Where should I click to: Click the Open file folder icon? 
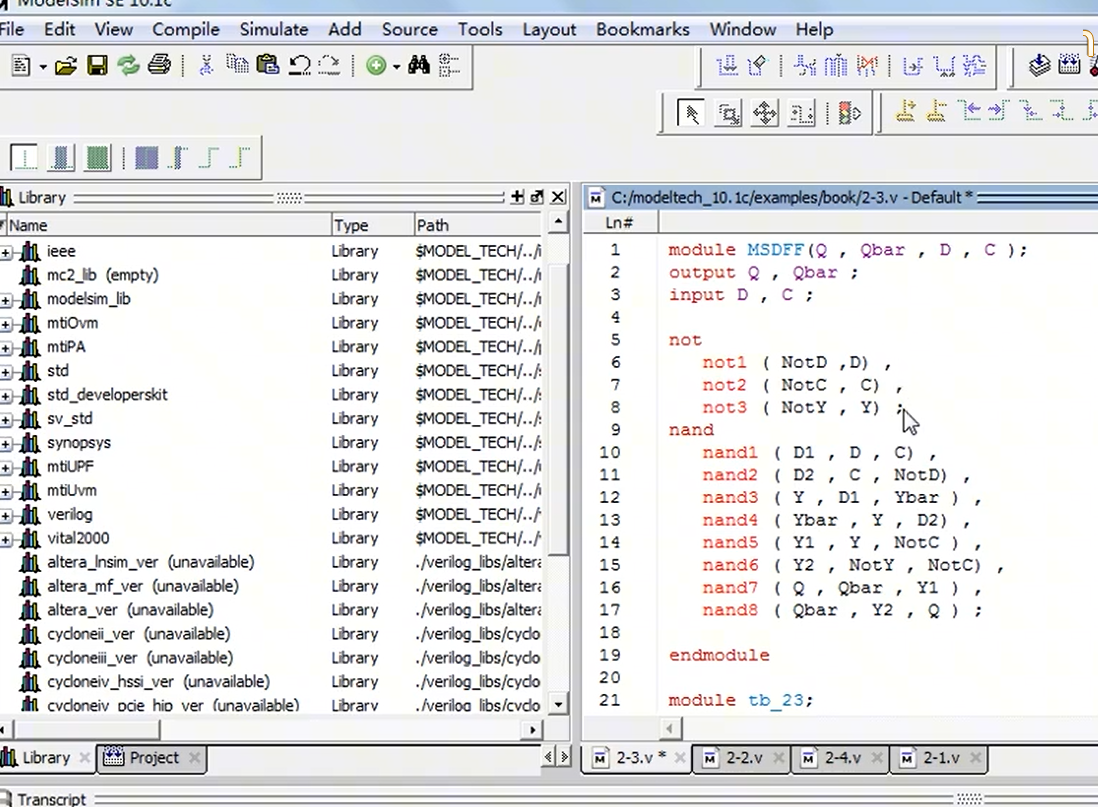pyautogui.click(x=66, y=66)
